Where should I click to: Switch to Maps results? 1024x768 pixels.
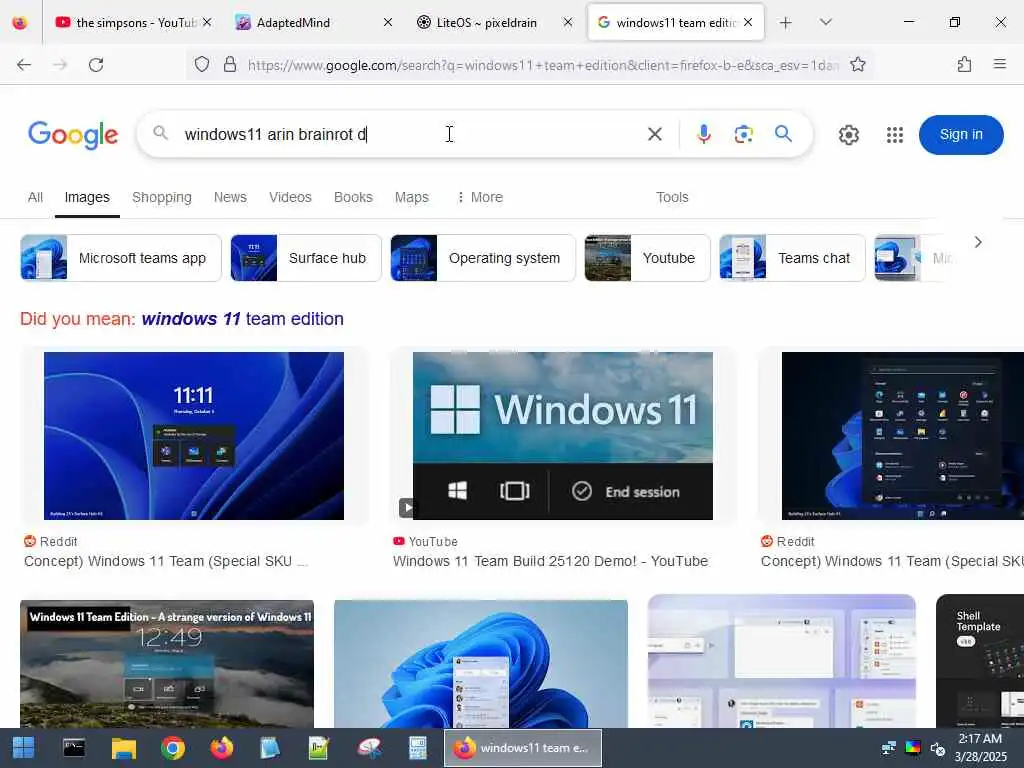tap(411, 197)
